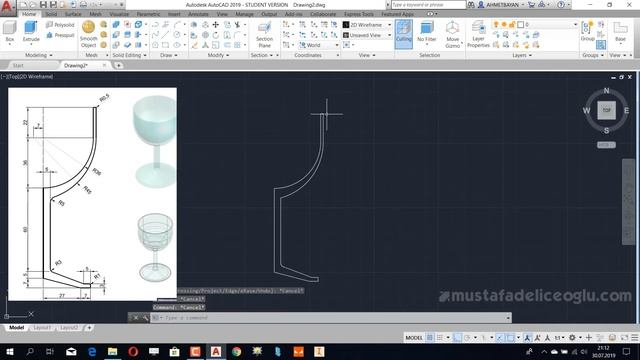640x360 pixels.
Task: Toggle object snap tracking in status bar
Action: point(500,338)
